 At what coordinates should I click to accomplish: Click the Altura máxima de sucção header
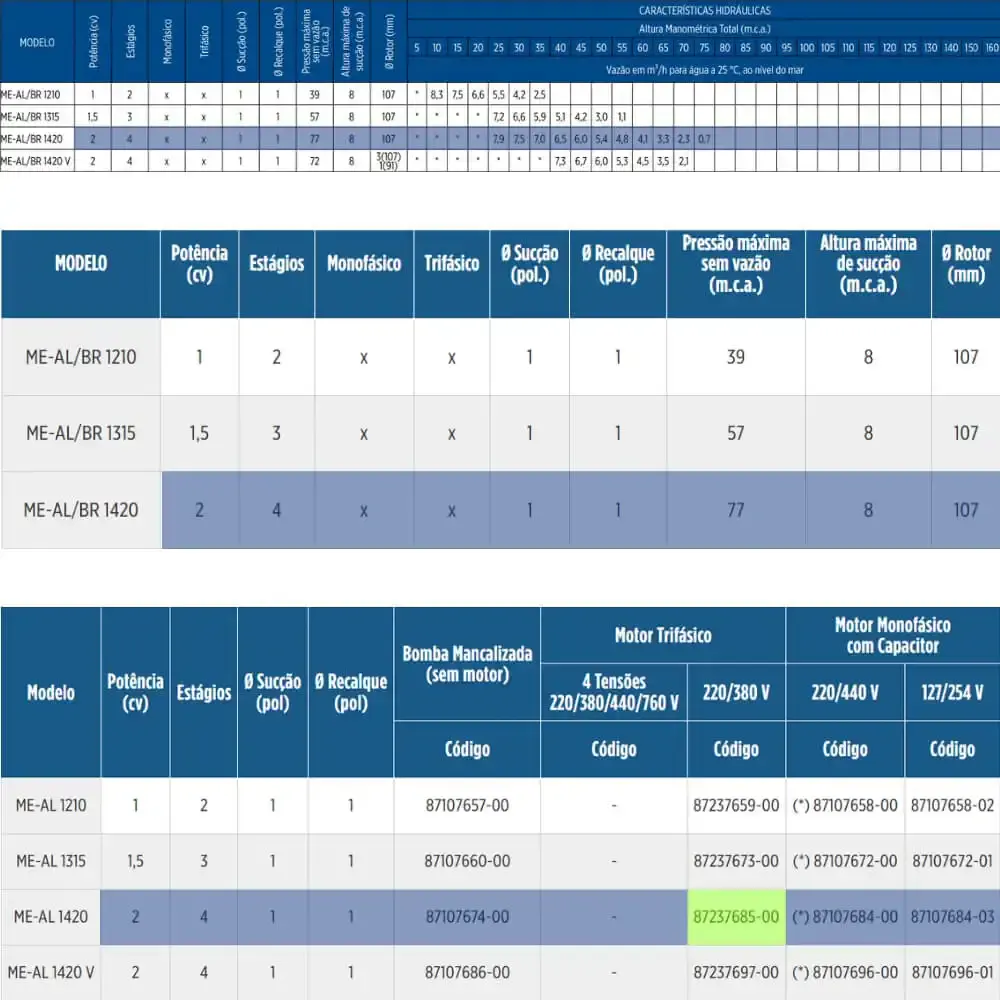coord(868,264)
